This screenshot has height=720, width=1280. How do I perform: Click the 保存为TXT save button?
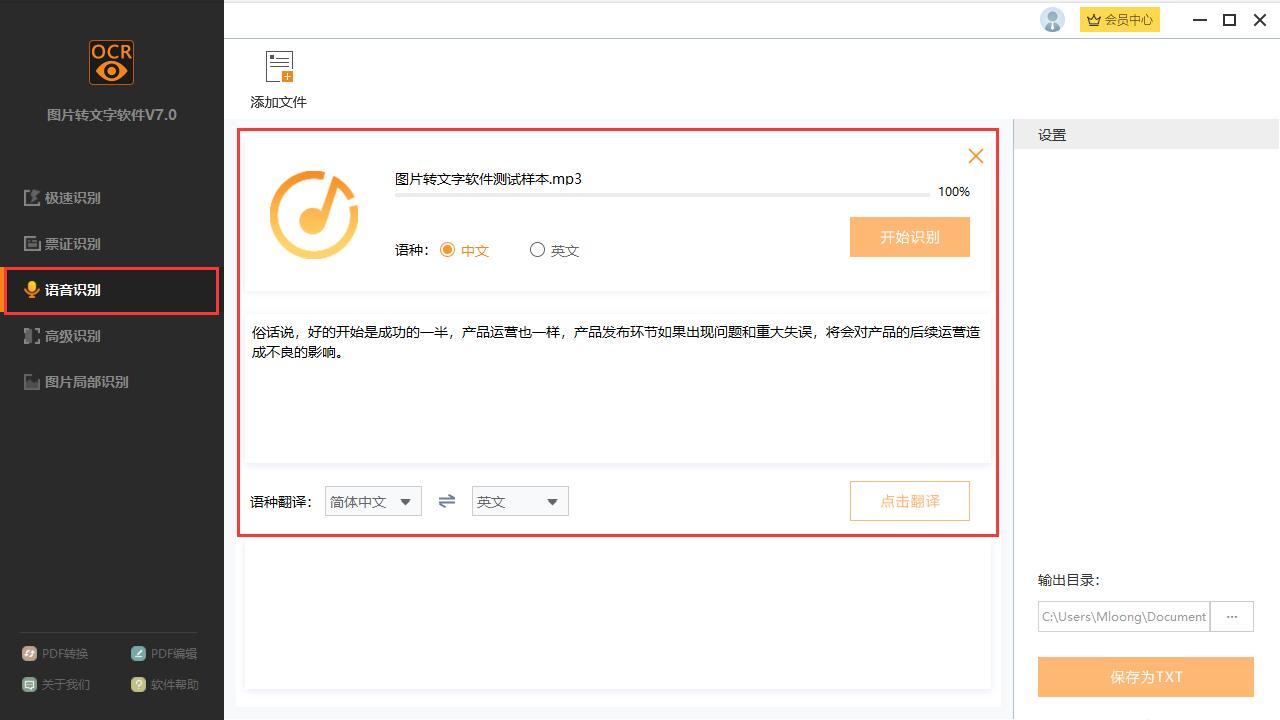[1146, 677]
